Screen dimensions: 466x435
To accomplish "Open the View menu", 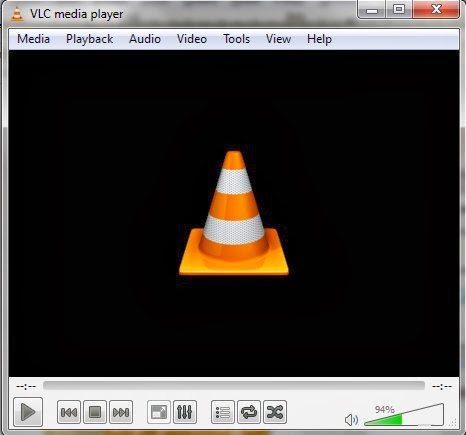I will (x=278, y=39).
